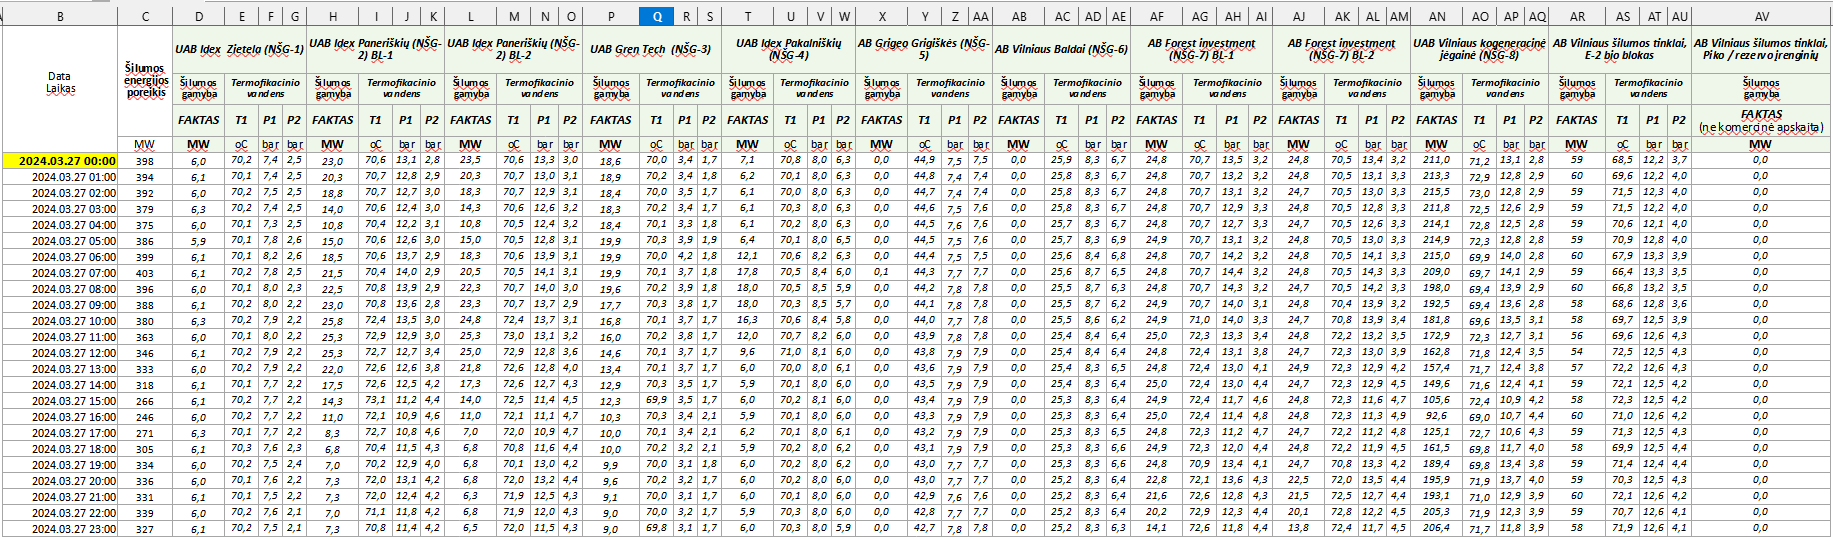Click the 2024.03.27 06:00 time cell
Screen dimensions: 1833x539
pyautogui.click(x=73, y=257)
